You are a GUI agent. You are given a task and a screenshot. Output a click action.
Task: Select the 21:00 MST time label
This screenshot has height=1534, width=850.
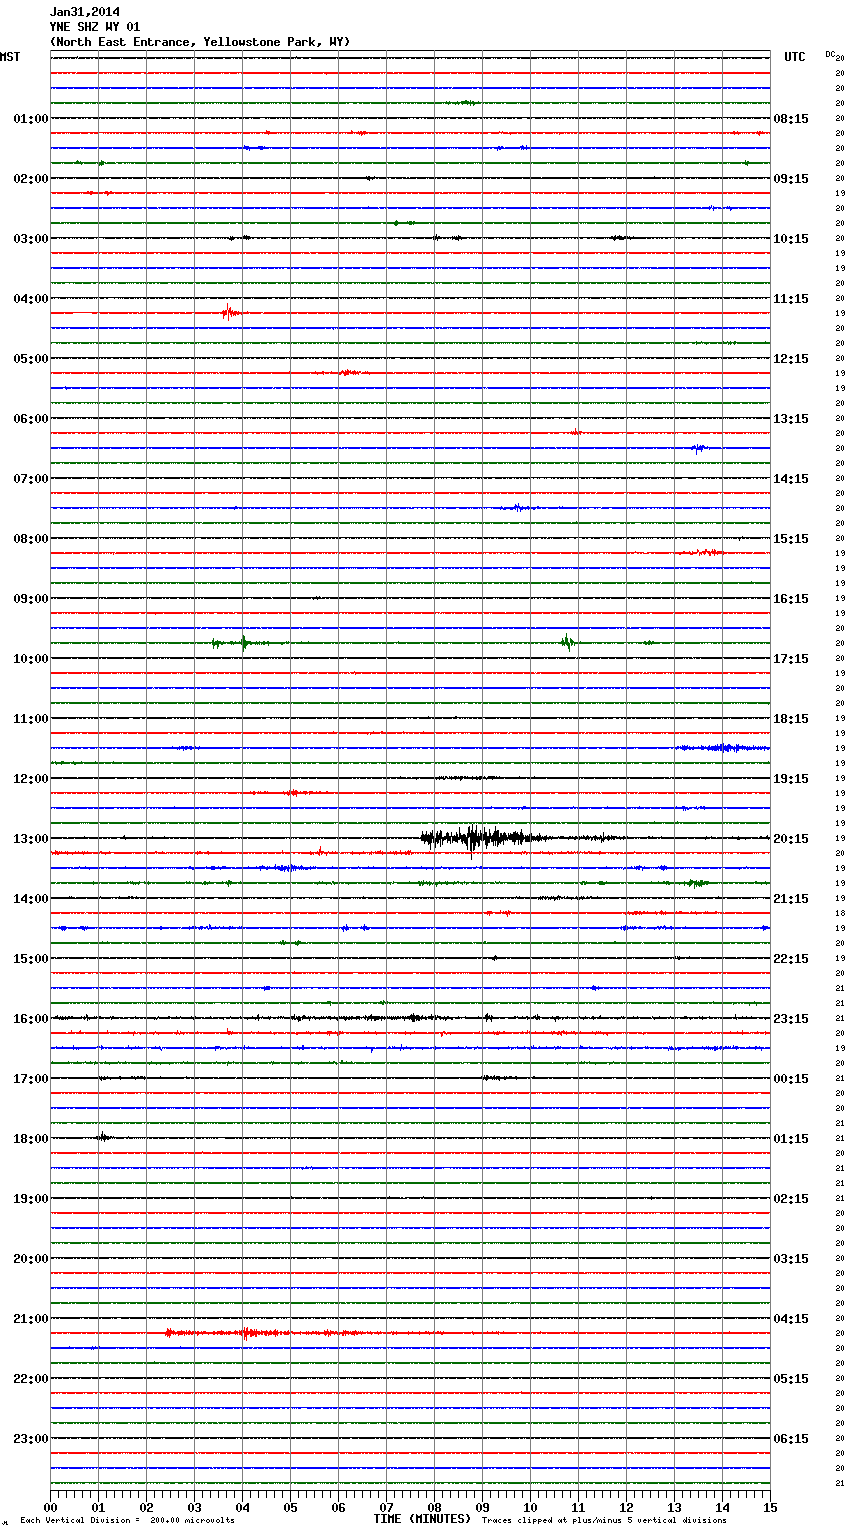(30, 1319)
